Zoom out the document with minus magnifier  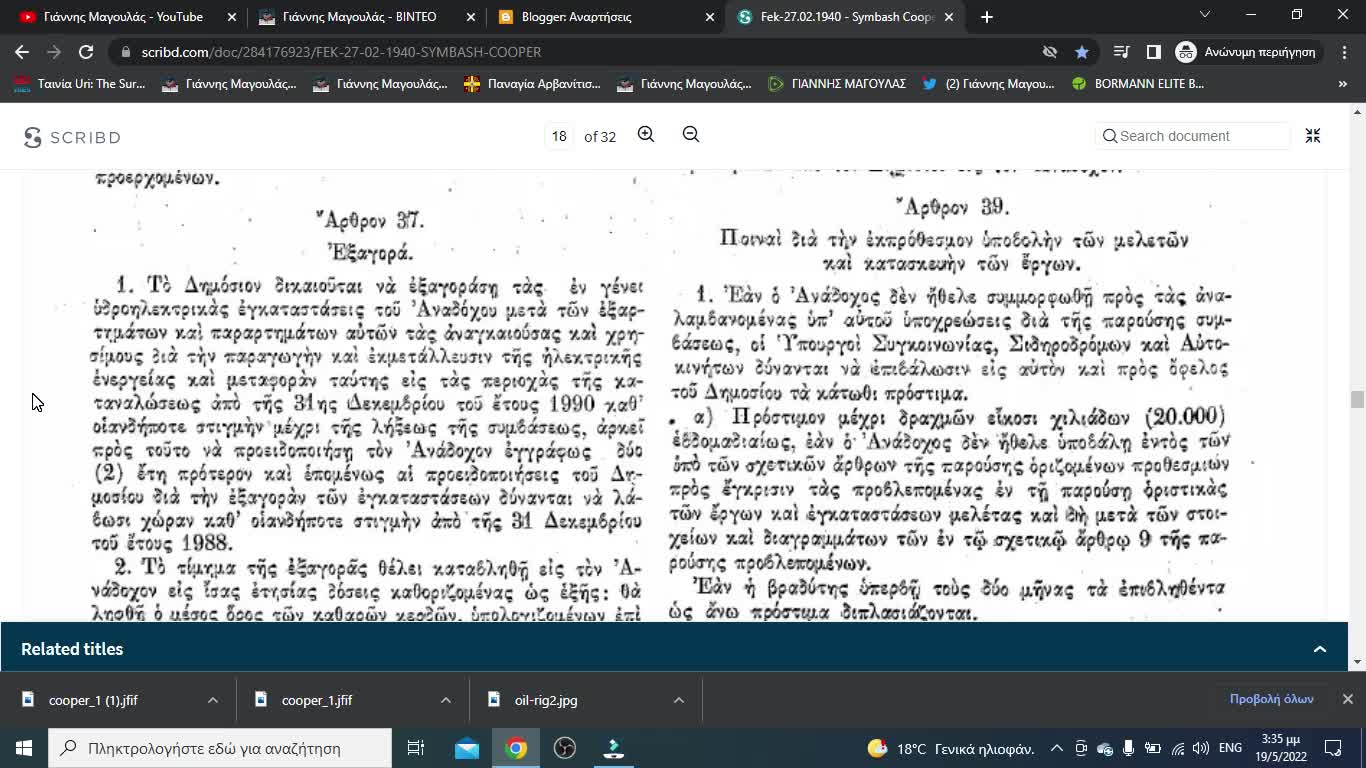[x=691, y=135]
